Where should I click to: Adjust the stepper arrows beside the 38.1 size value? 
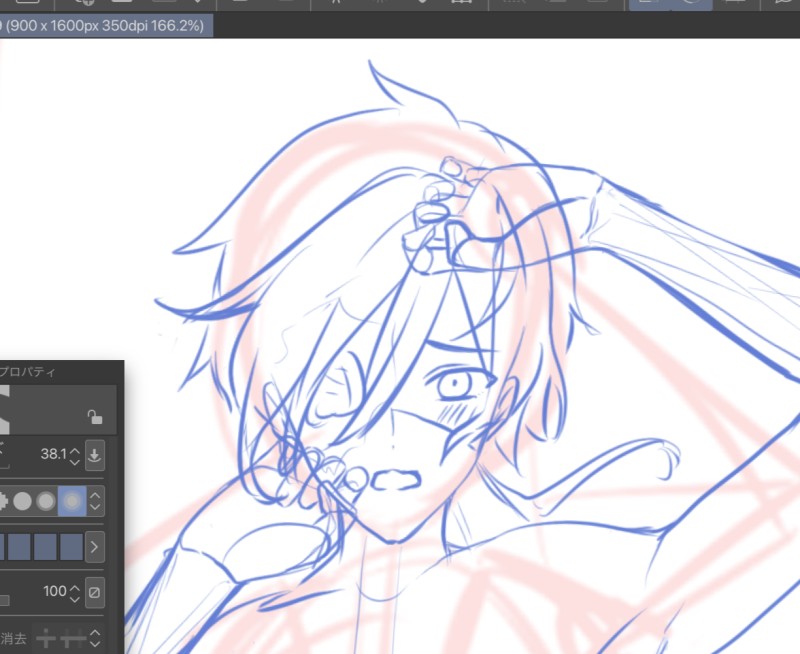pos(75,455)
